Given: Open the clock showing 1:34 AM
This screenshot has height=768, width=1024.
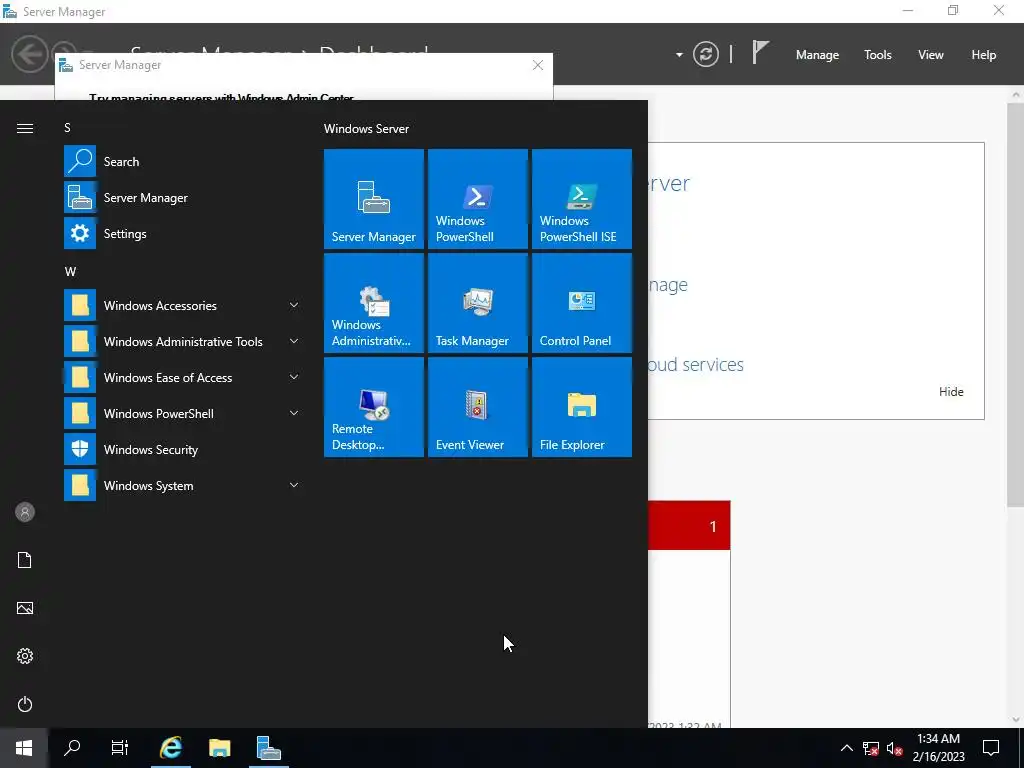Looking at the screenshot, I should tap(938, 748).
